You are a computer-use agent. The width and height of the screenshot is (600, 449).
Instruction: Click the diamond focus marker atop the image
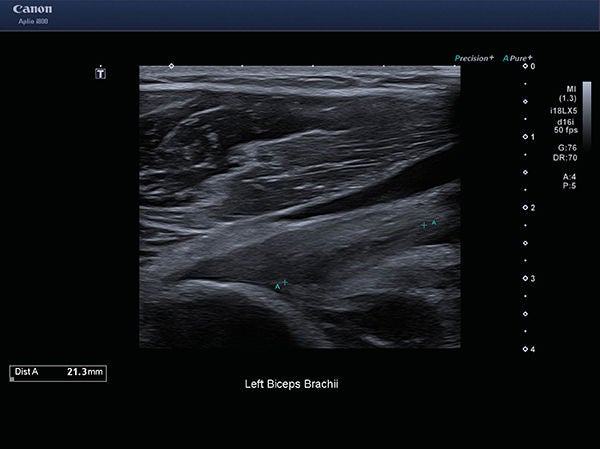[171, 66]
